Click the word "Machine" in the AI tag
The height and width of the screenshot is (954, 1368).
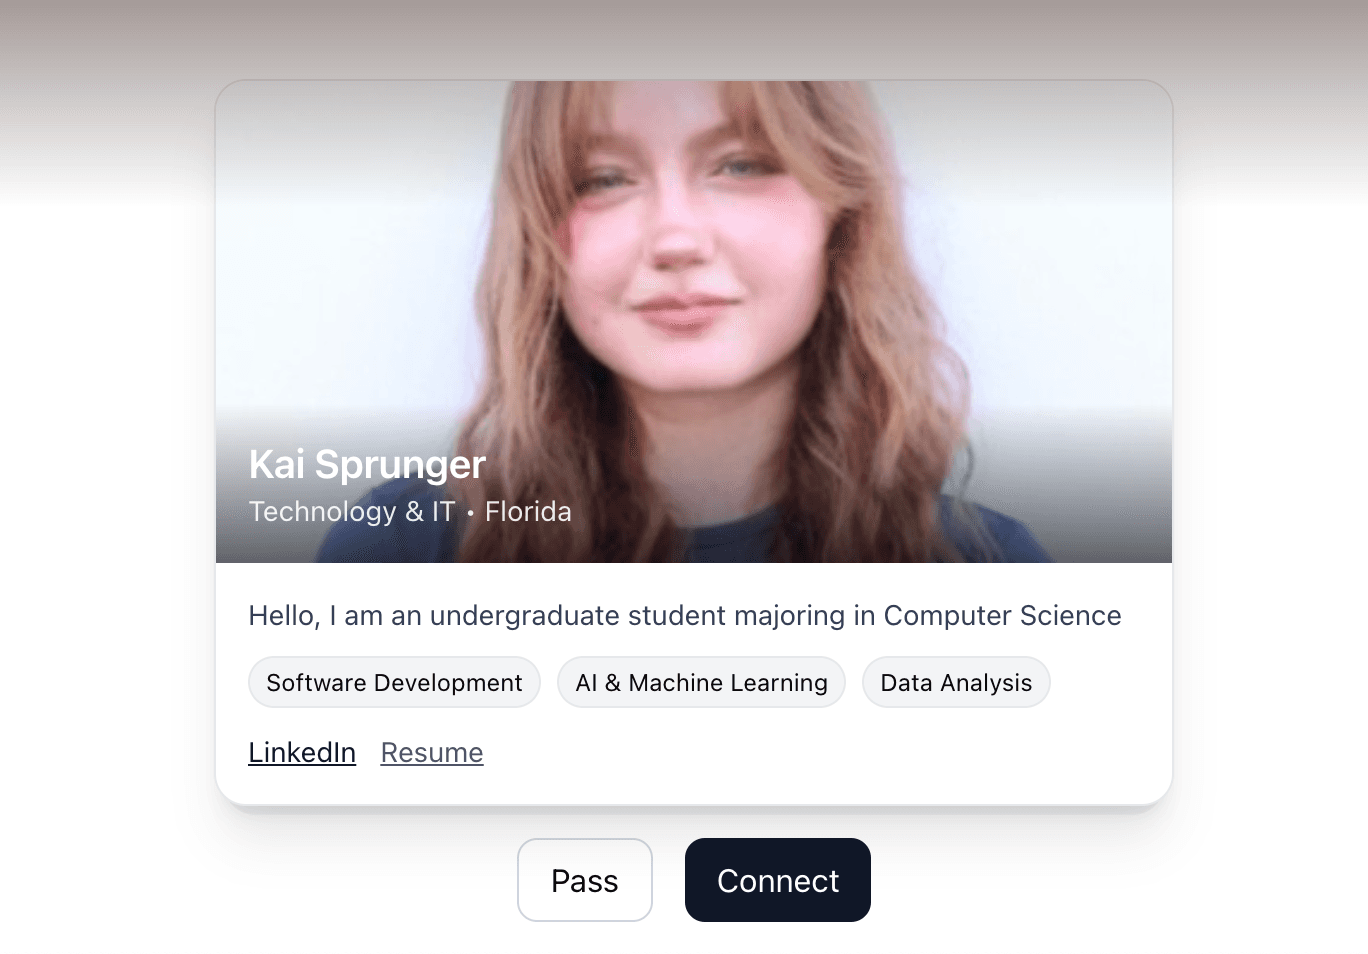click(676, 683)
